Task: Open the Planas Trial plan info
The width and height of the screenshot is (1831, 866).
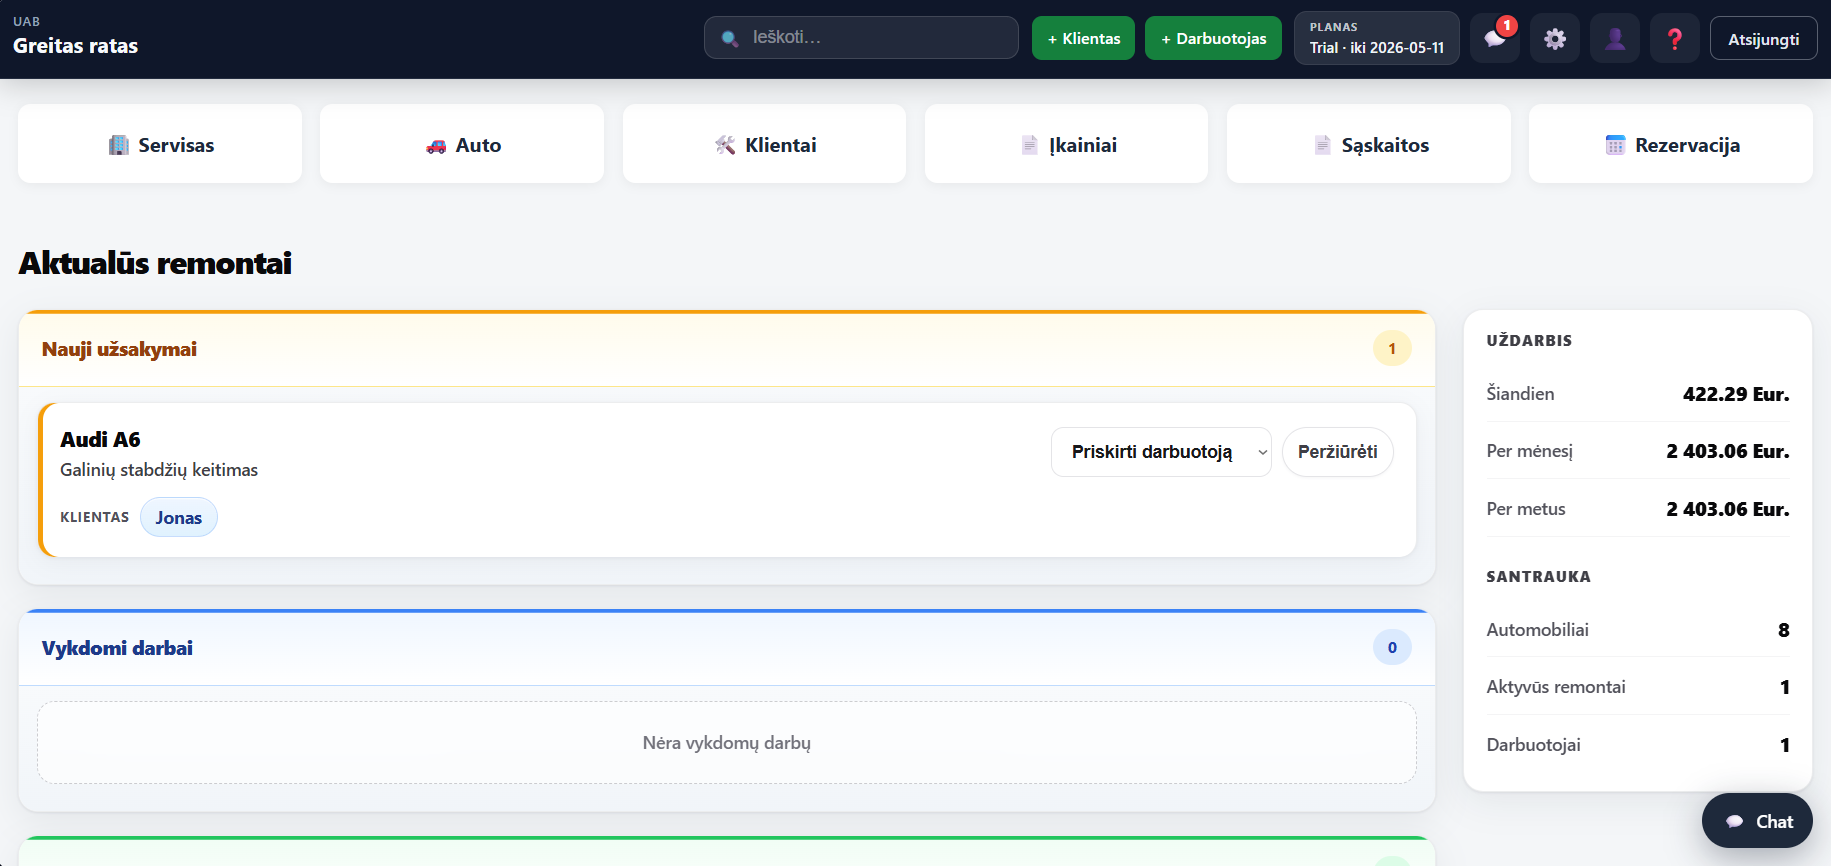Action: 1377,38
